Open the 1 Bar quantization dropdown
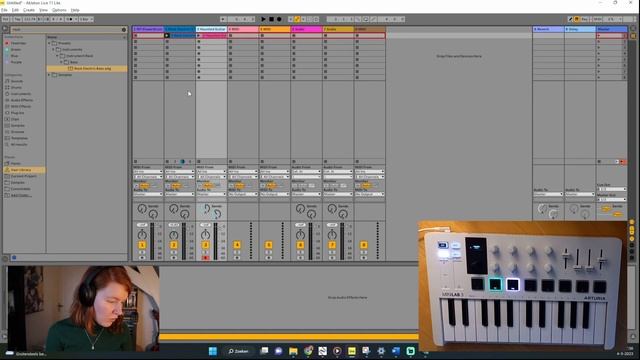Image resolution: width=640 pixels, height=360 pixels. click(86, 19)
